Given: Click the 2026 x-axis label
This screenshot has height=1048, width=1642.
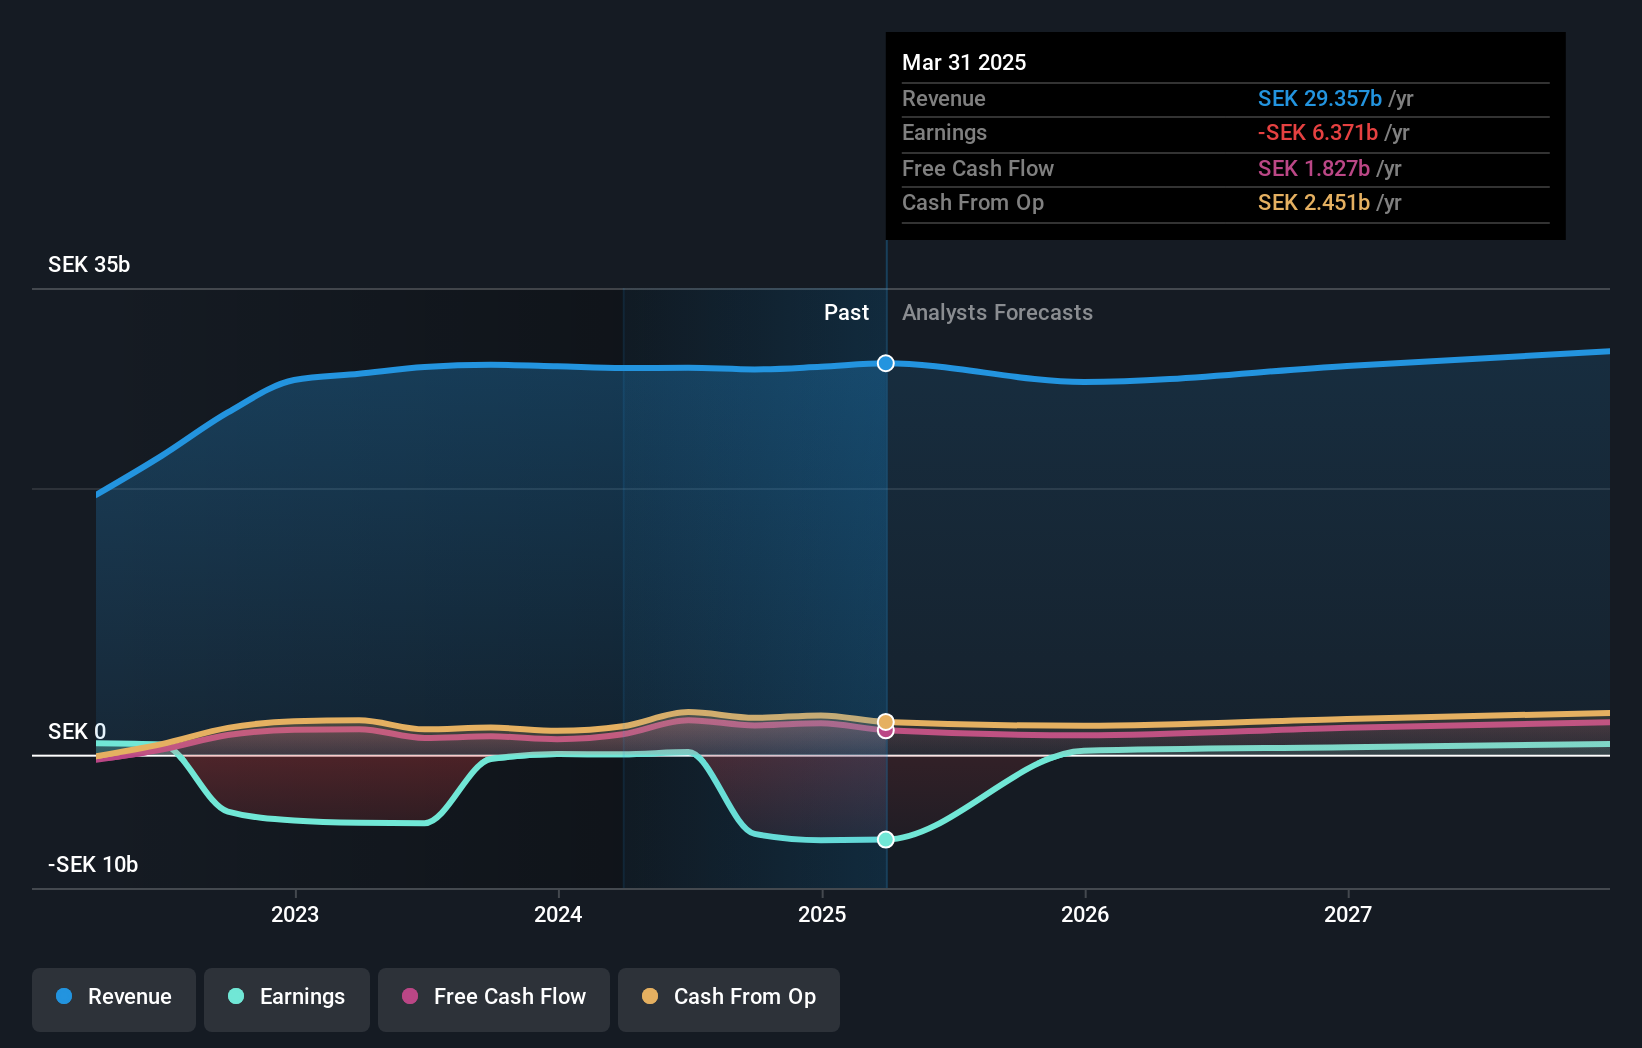Looking at the screenshot, I should [1085, 914].
